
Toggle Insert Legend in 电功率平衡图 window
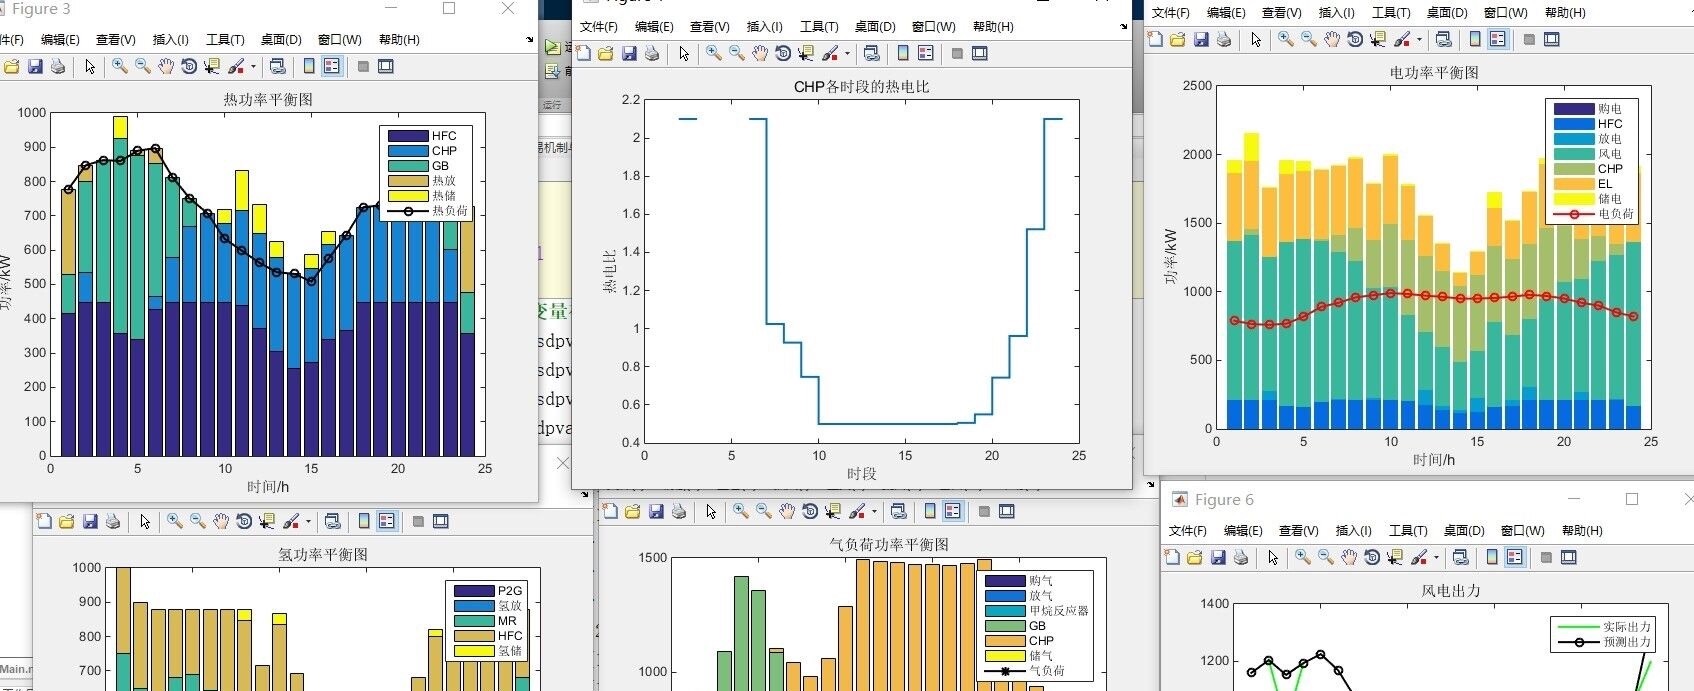tap(1498, 39)
